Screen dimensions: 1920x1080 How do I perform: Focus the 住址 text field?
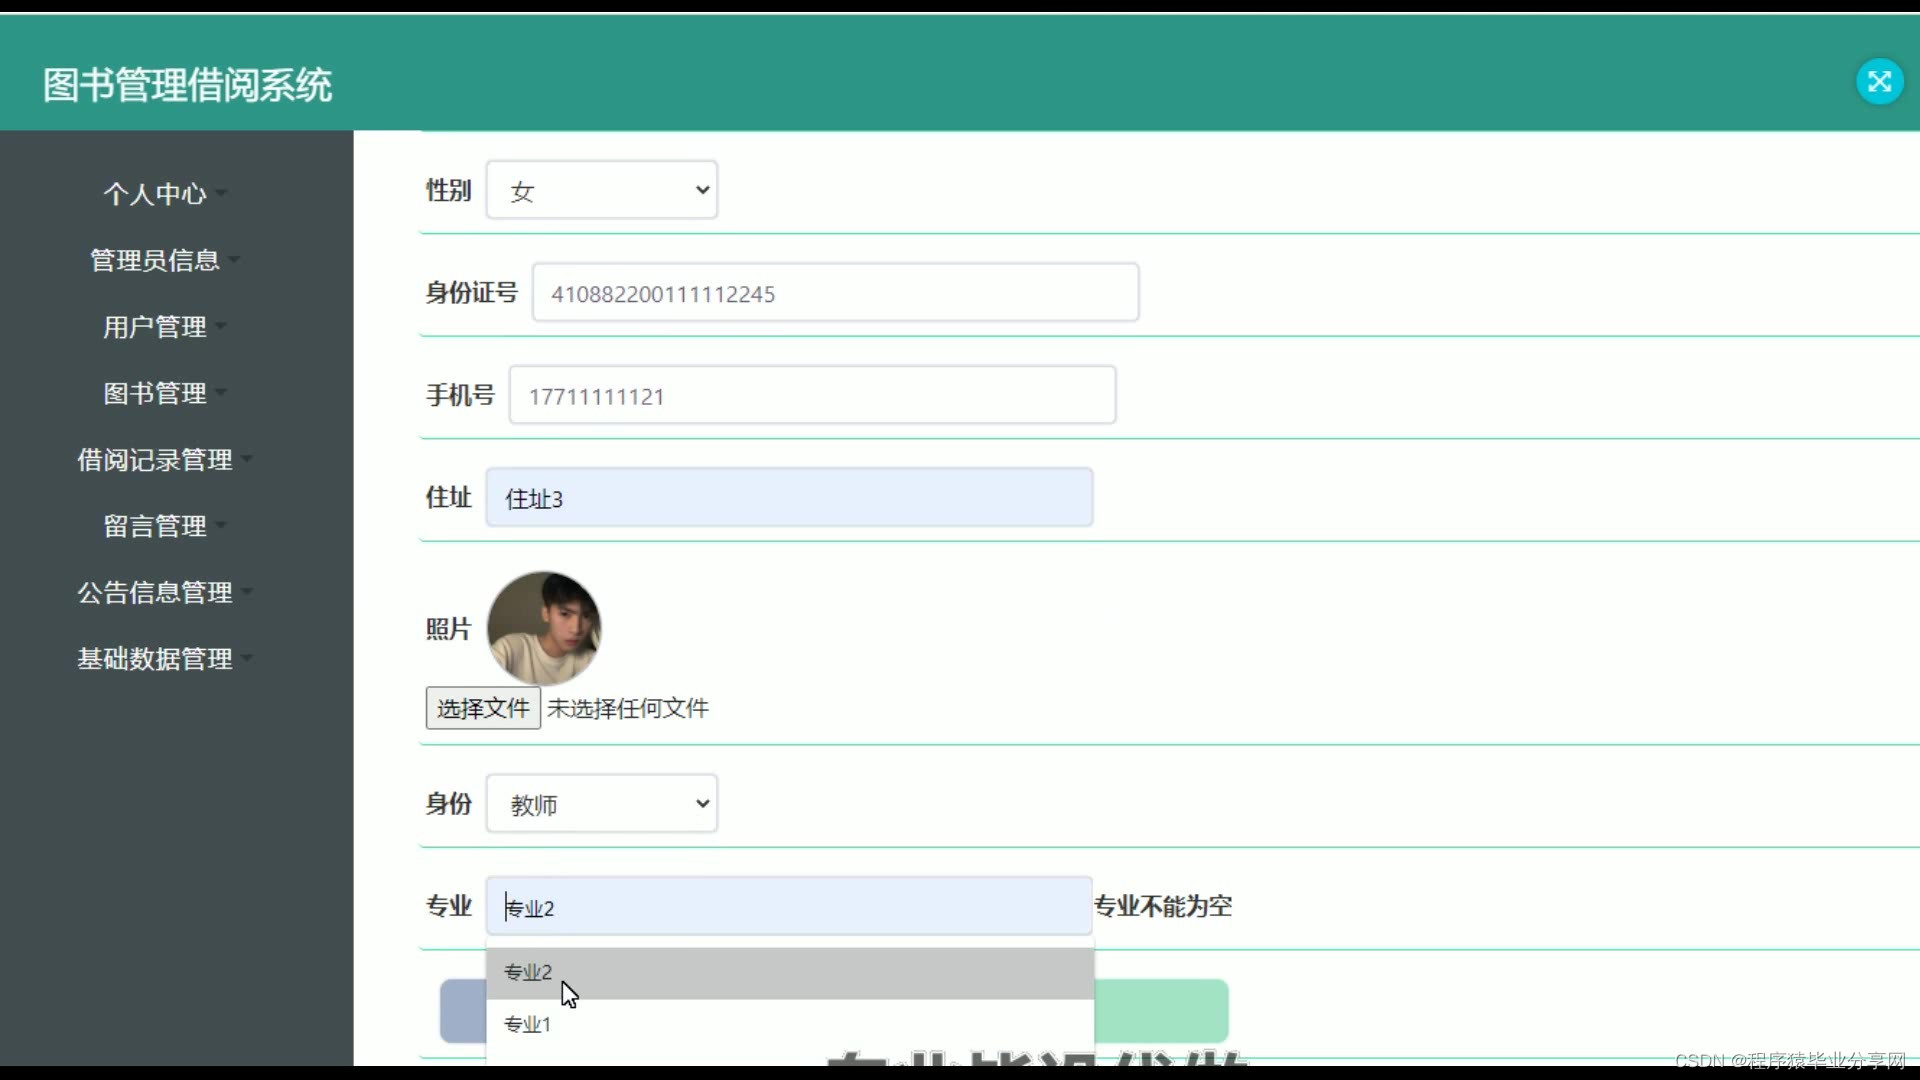pyautogui.click(x=789, y=498)
